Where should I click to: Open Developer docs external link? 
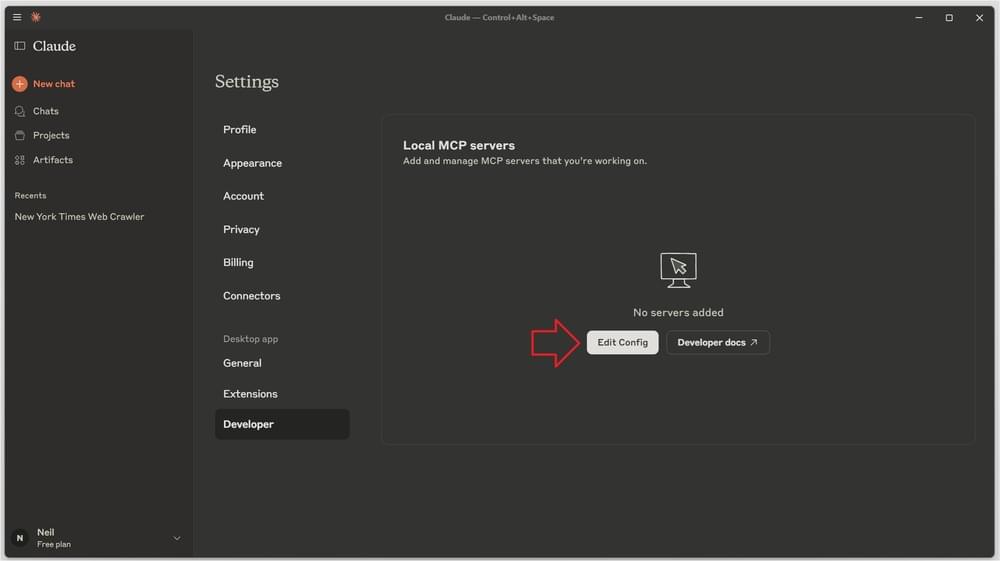(717, 342)
